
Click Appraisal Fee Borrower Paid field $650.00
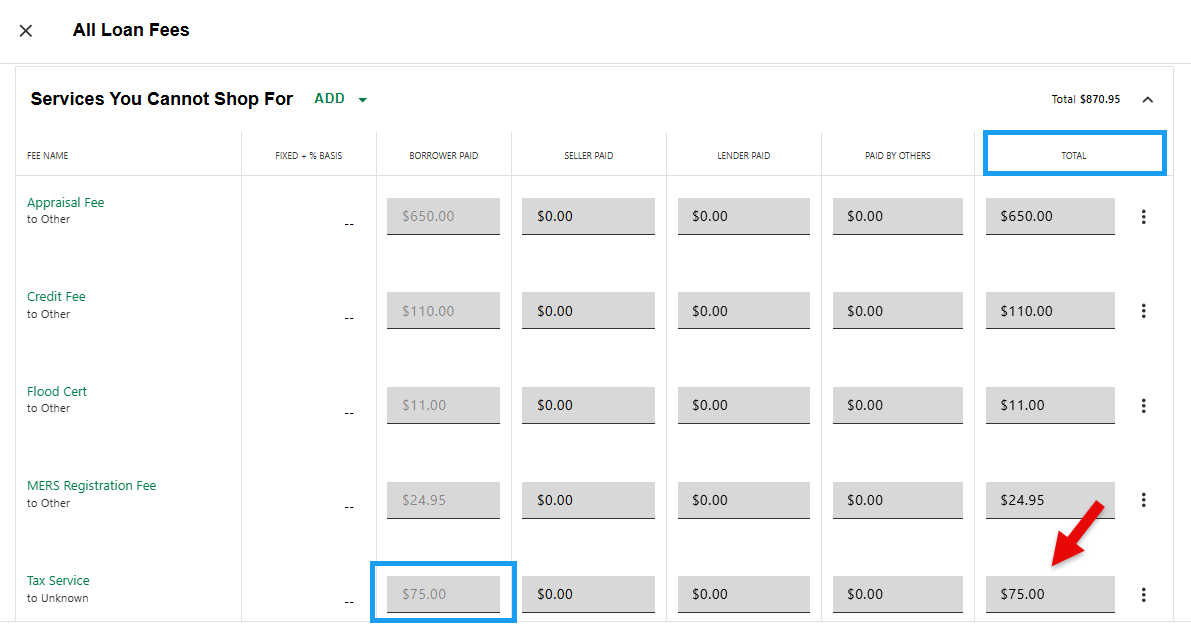[443, 217]
